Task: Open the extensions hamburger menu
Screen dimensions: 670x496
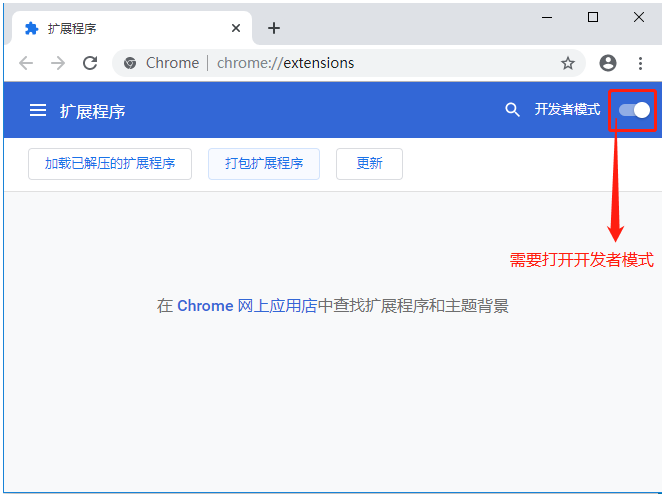Action: point(38,110)
